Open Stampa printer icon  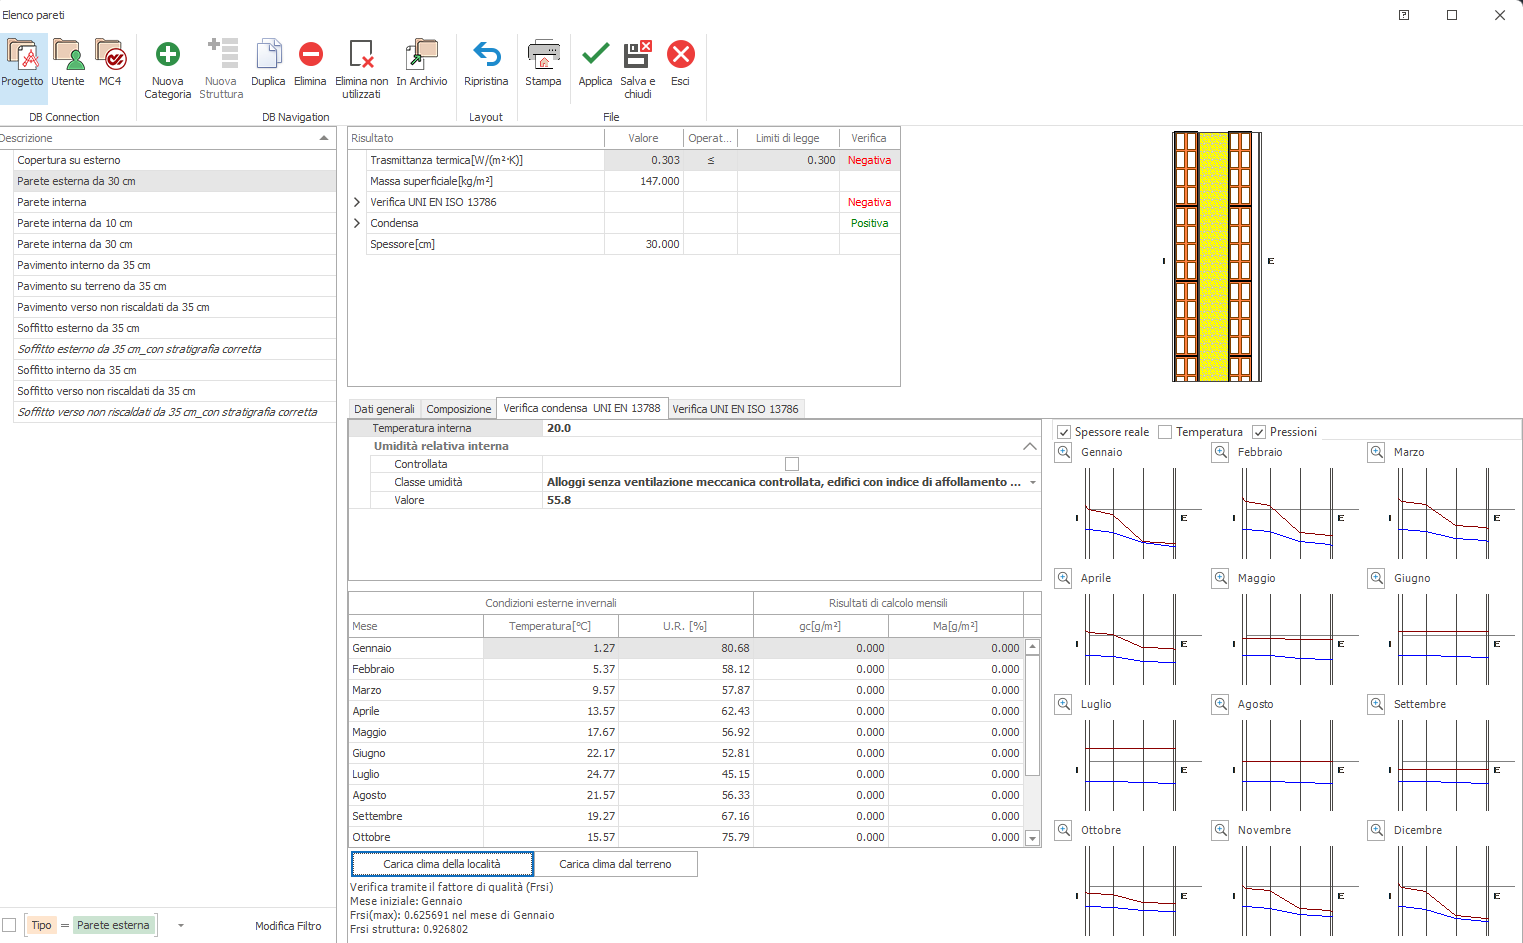pos(543,55)
